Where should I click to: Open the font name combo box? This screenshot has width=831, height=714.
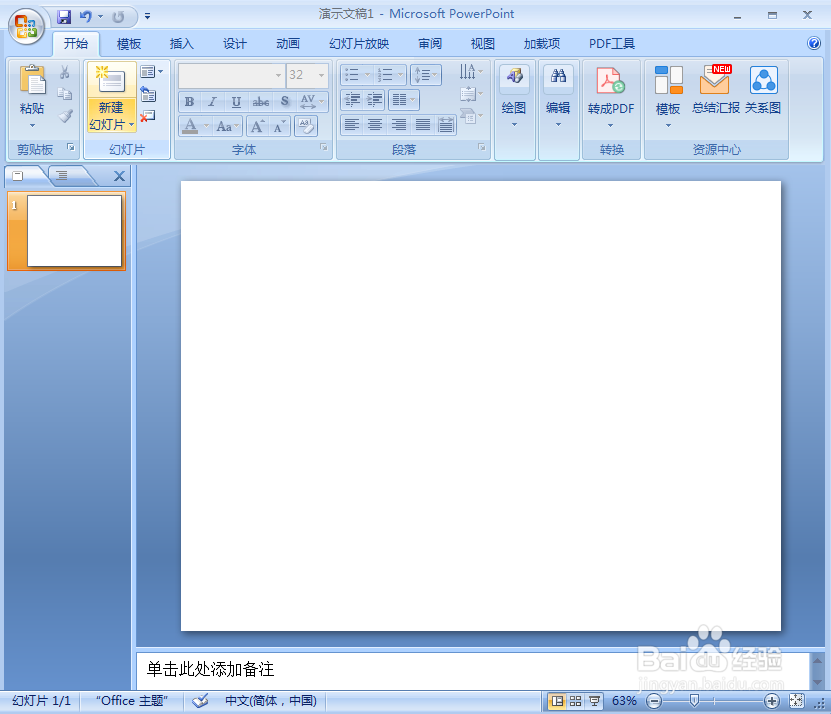[x=232, y=75]
